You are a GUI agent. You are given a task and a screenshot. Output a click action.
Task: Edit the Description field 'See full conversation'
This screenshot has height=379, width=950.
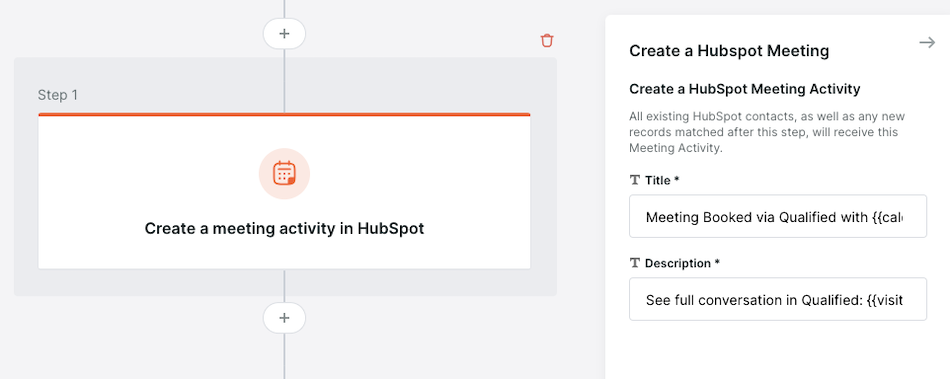pyautogui.click(x=778, y=299)
